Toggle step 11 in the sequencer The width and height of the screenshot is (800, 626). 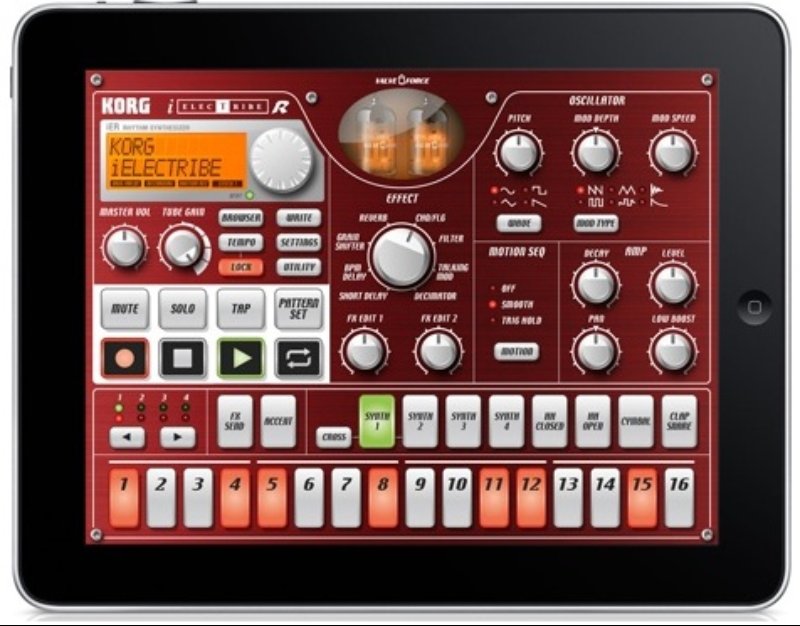(x=494, y=498)
